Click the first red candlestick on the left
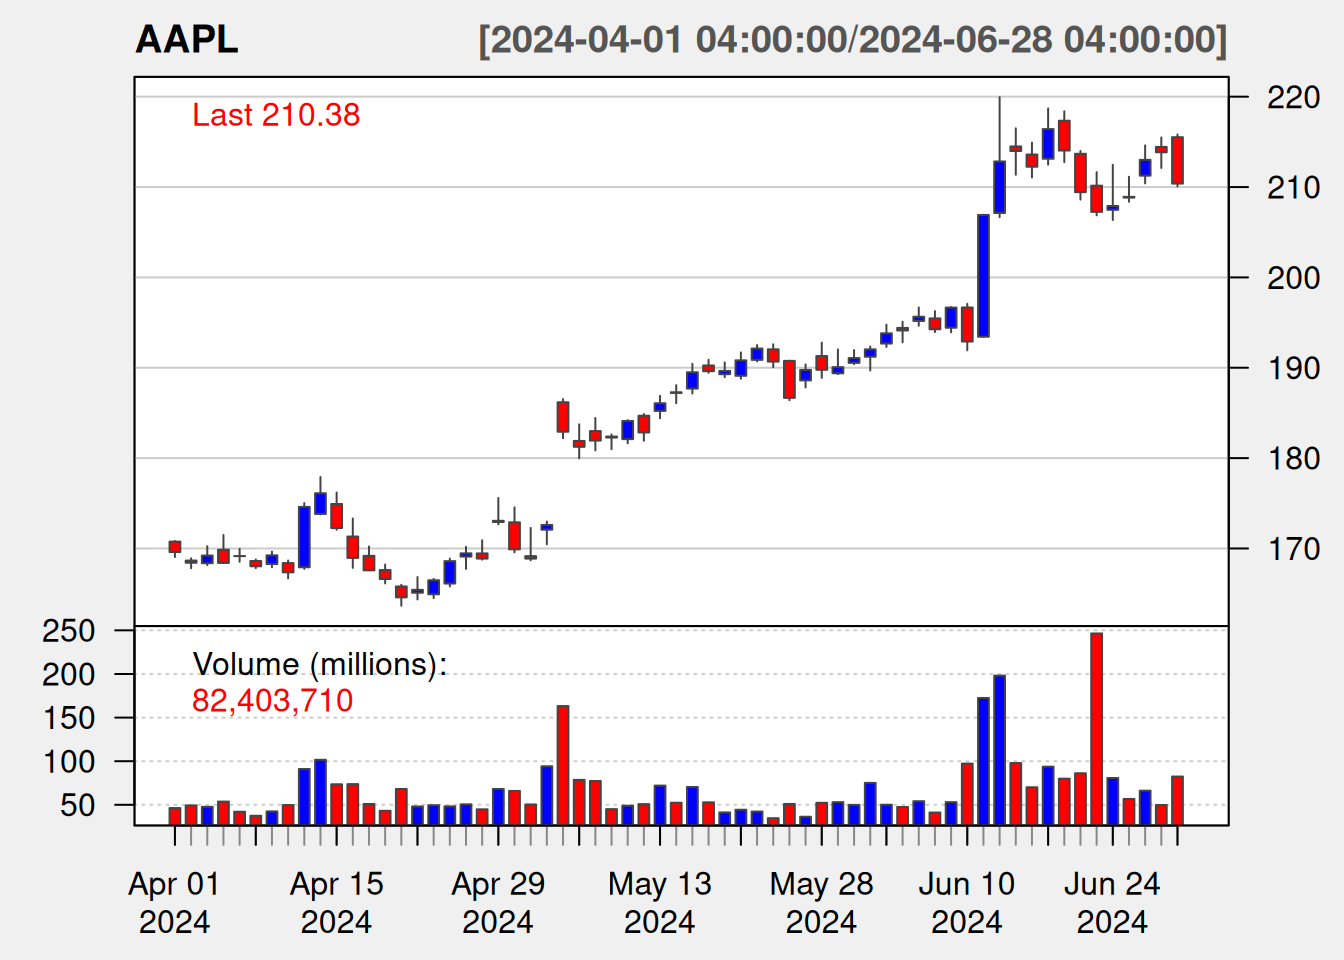The width and height of the screenshot is (1344, 960). coord(175,546)
